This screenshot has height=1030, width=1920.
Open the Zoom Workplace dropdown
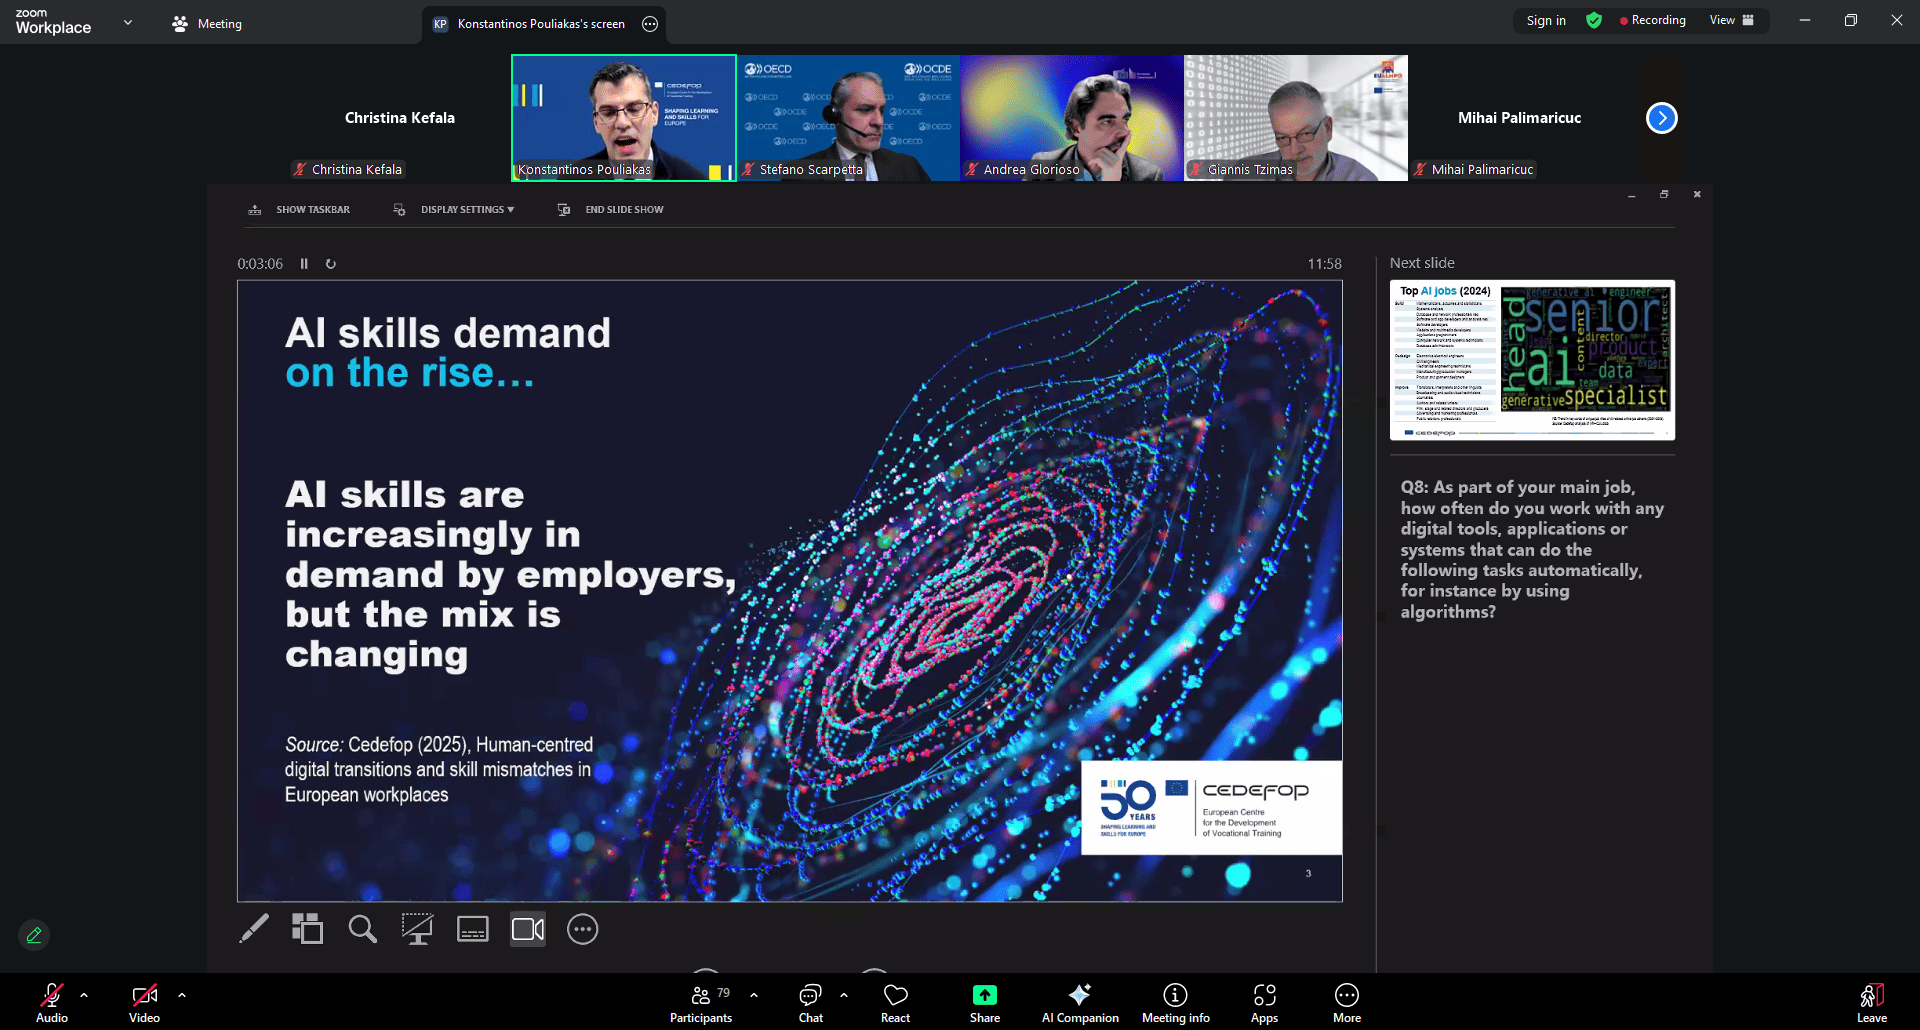point(127,22)
